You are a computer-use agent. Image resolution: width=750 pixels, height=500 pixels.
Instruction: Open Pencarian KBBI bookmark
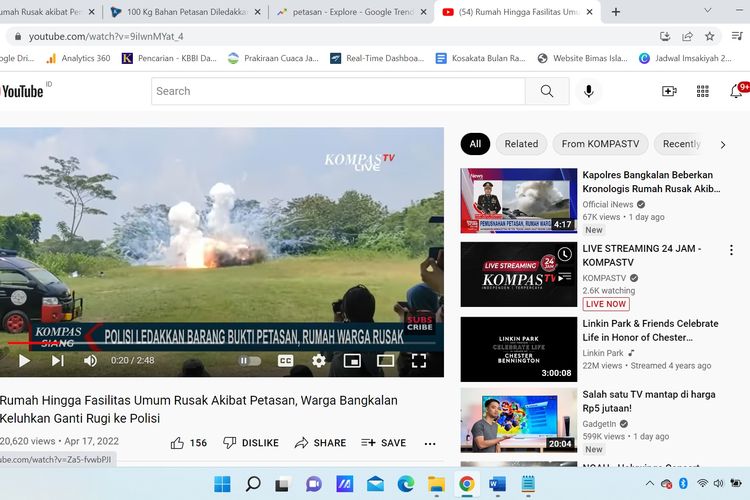click(169, 58)
